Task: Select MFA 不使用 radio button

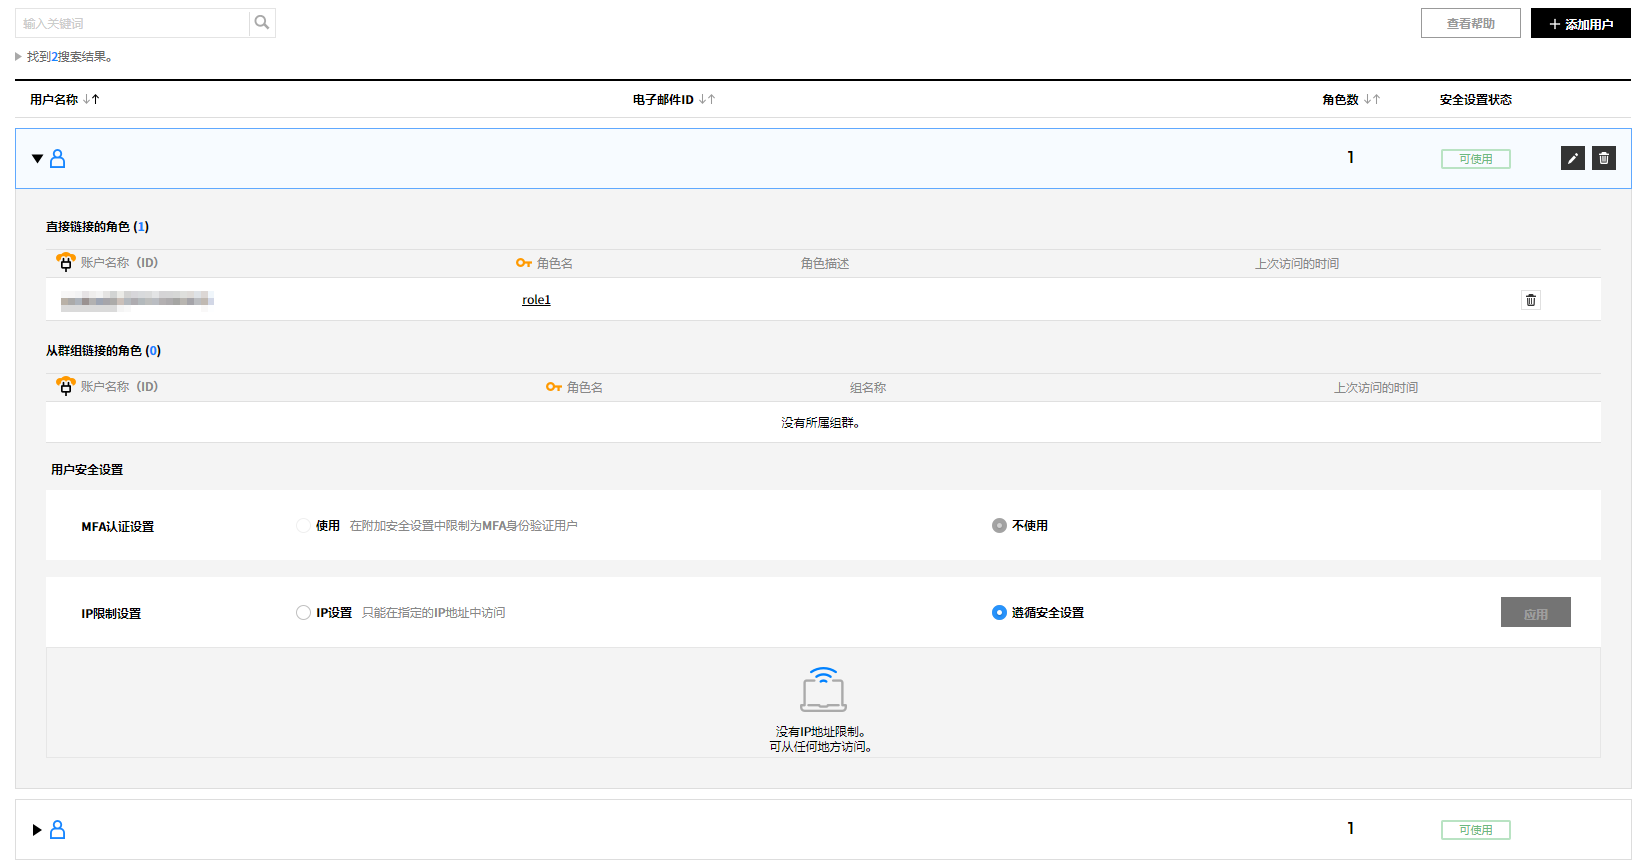Action: [x=999, y=526]
